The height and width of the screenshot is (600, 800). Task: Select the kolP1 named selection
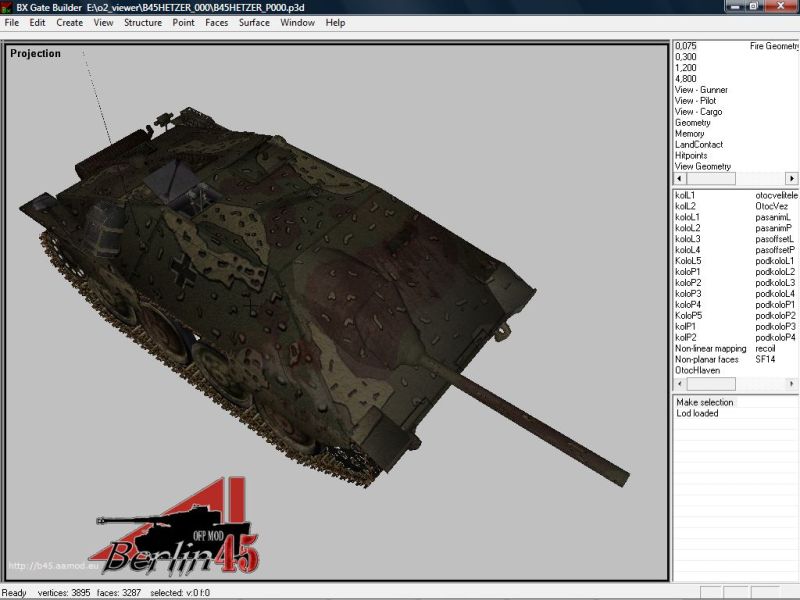685,327
